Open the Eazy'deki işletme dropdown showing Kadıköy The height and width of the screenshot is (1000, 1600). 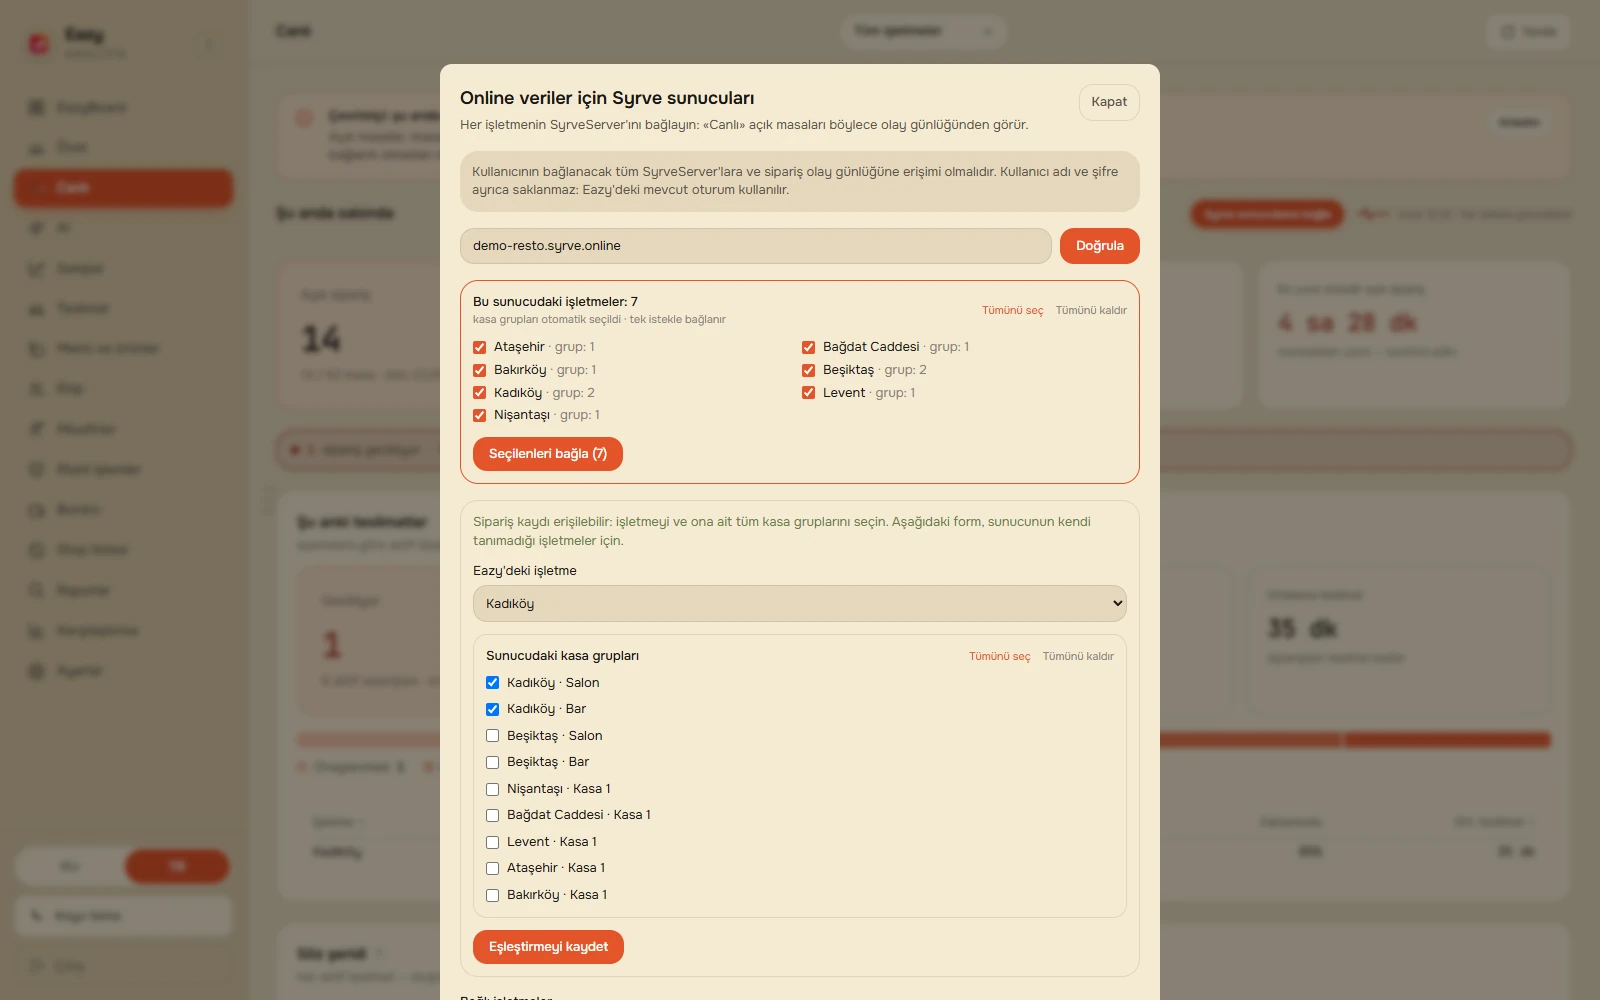[x=800, y=604]
